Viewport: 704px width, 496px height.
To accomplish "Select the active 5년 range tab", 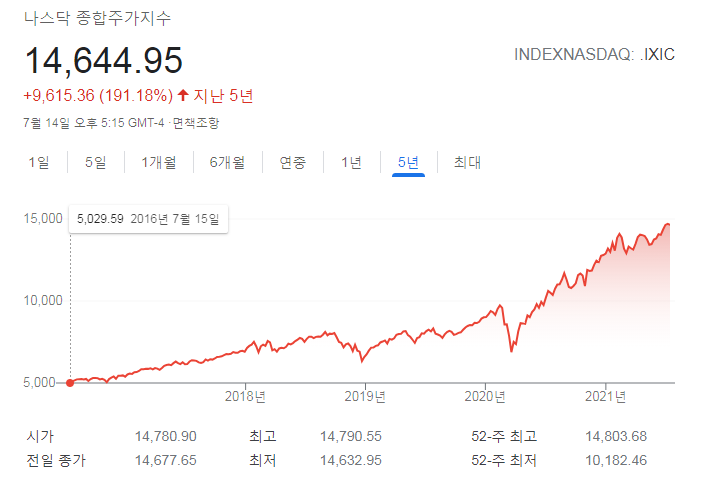I will tap(408, 162).
